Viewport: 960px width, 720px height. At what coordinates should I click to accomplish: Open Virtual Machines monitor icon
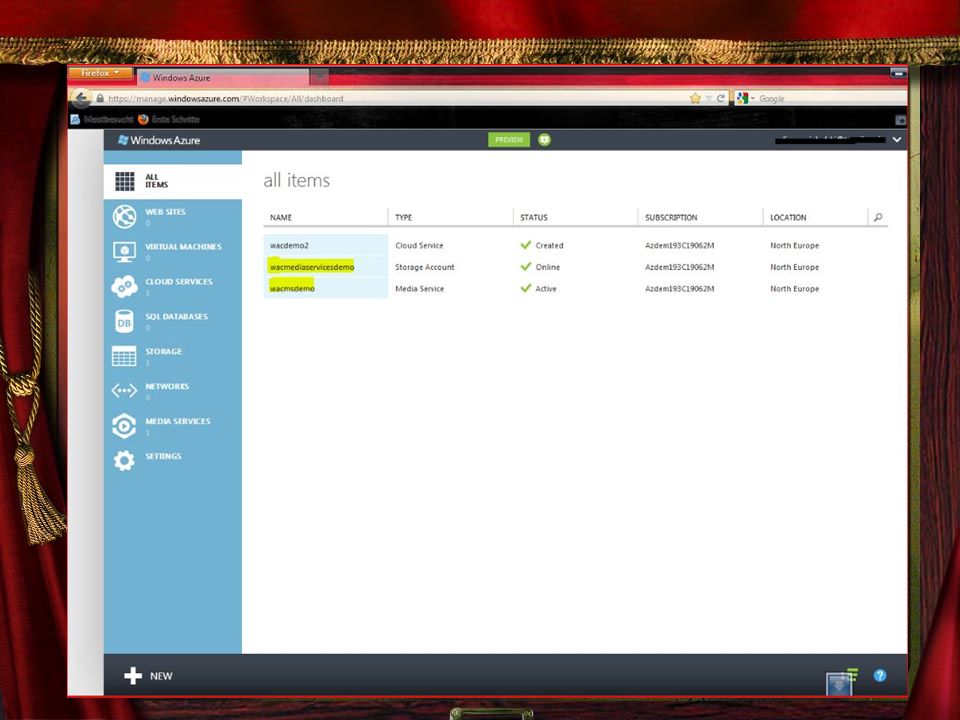[124, 252]
